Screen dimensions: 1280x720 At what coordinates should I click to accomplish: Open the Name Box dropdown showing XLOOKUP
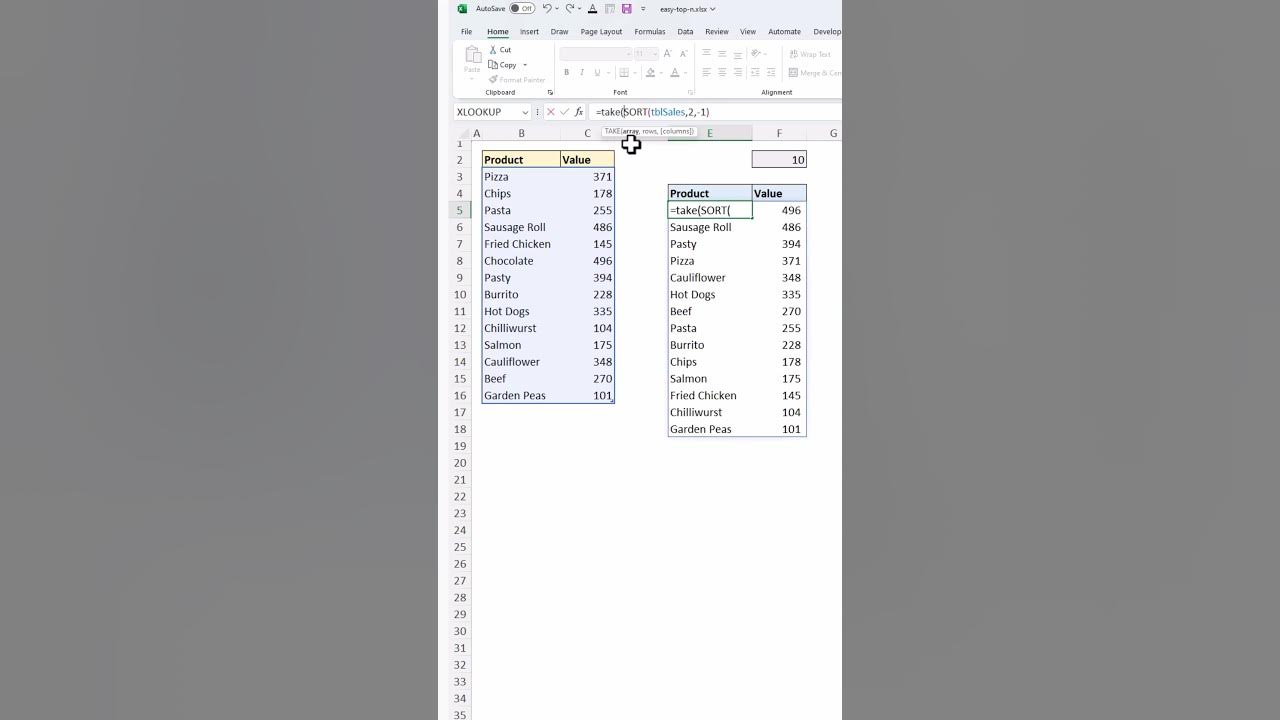coord(525,112)
